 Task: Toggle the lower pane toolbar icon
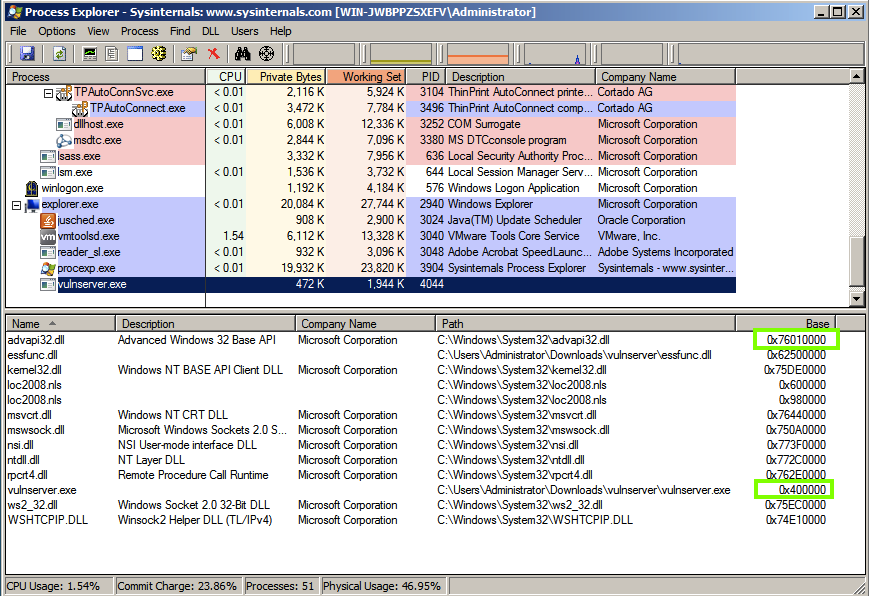[x=135, y=53]
